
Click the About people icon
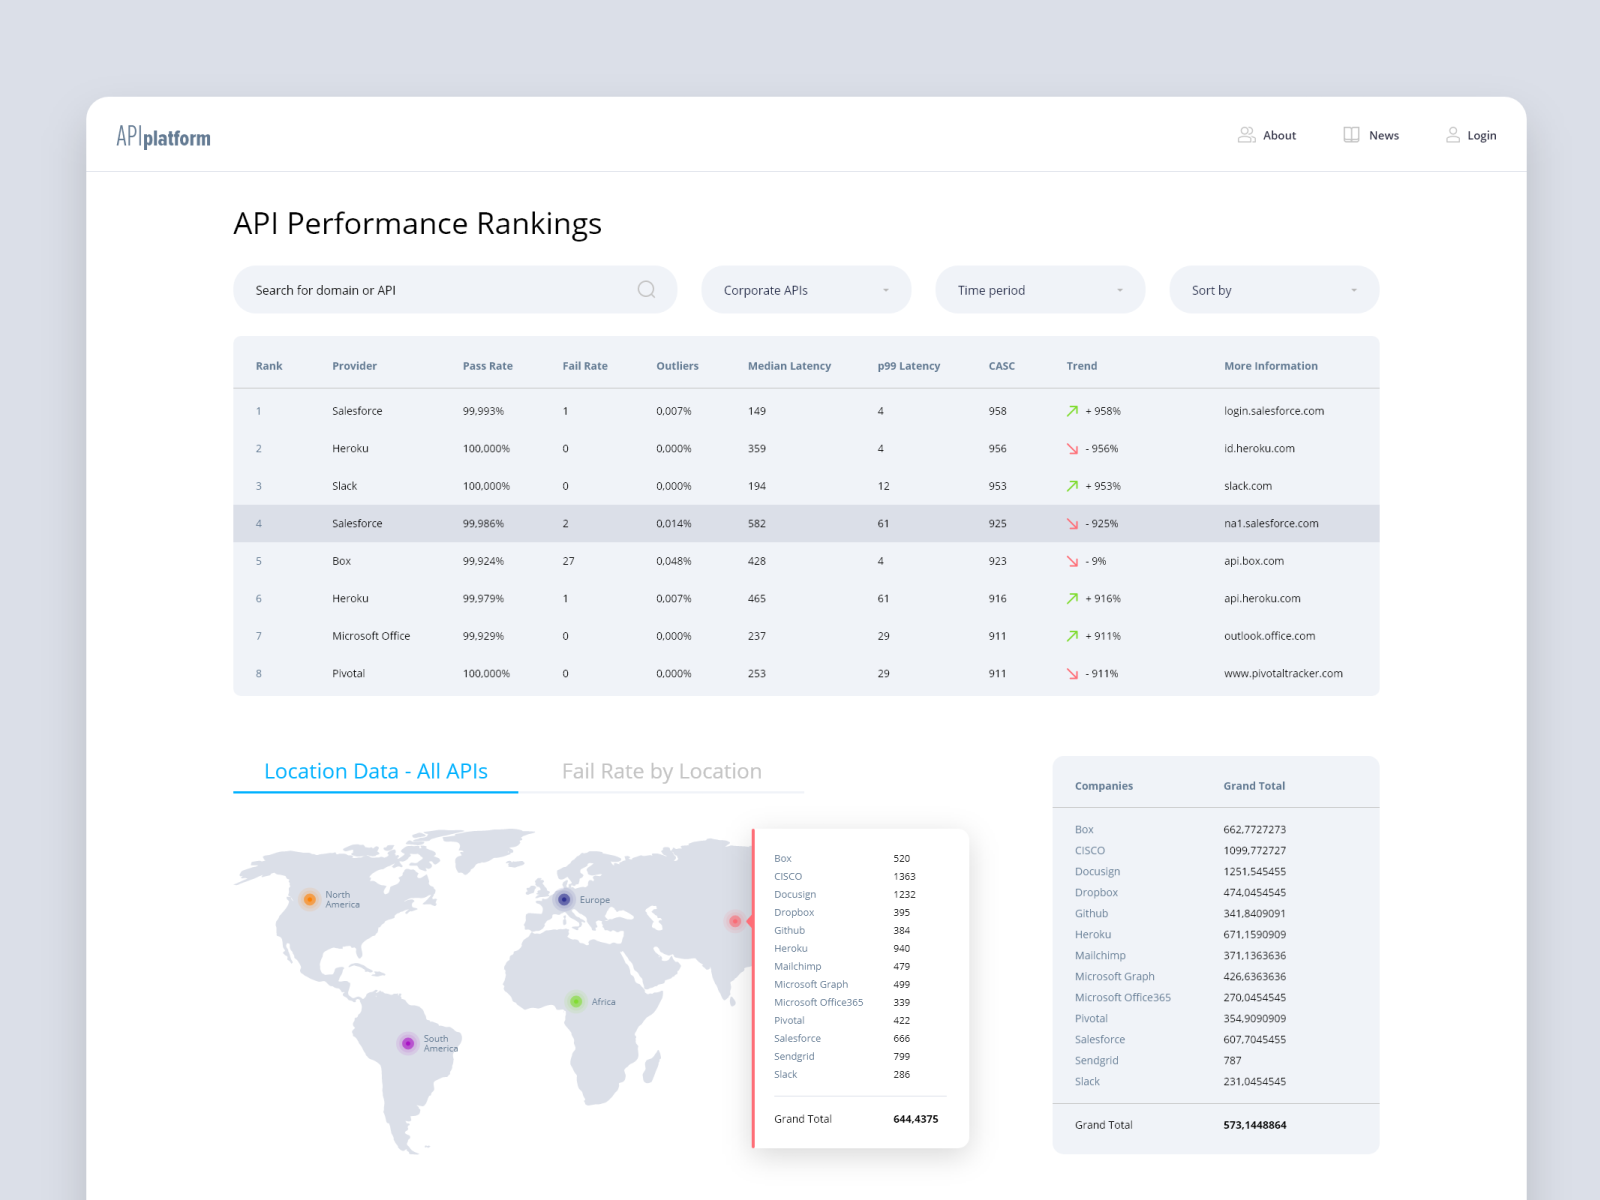(1246, 135)
